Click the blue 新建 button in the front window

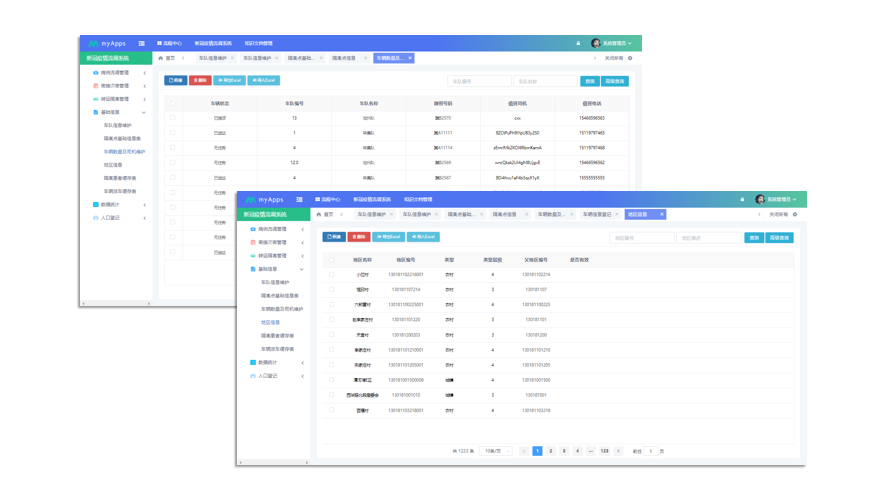pos(333,237)
